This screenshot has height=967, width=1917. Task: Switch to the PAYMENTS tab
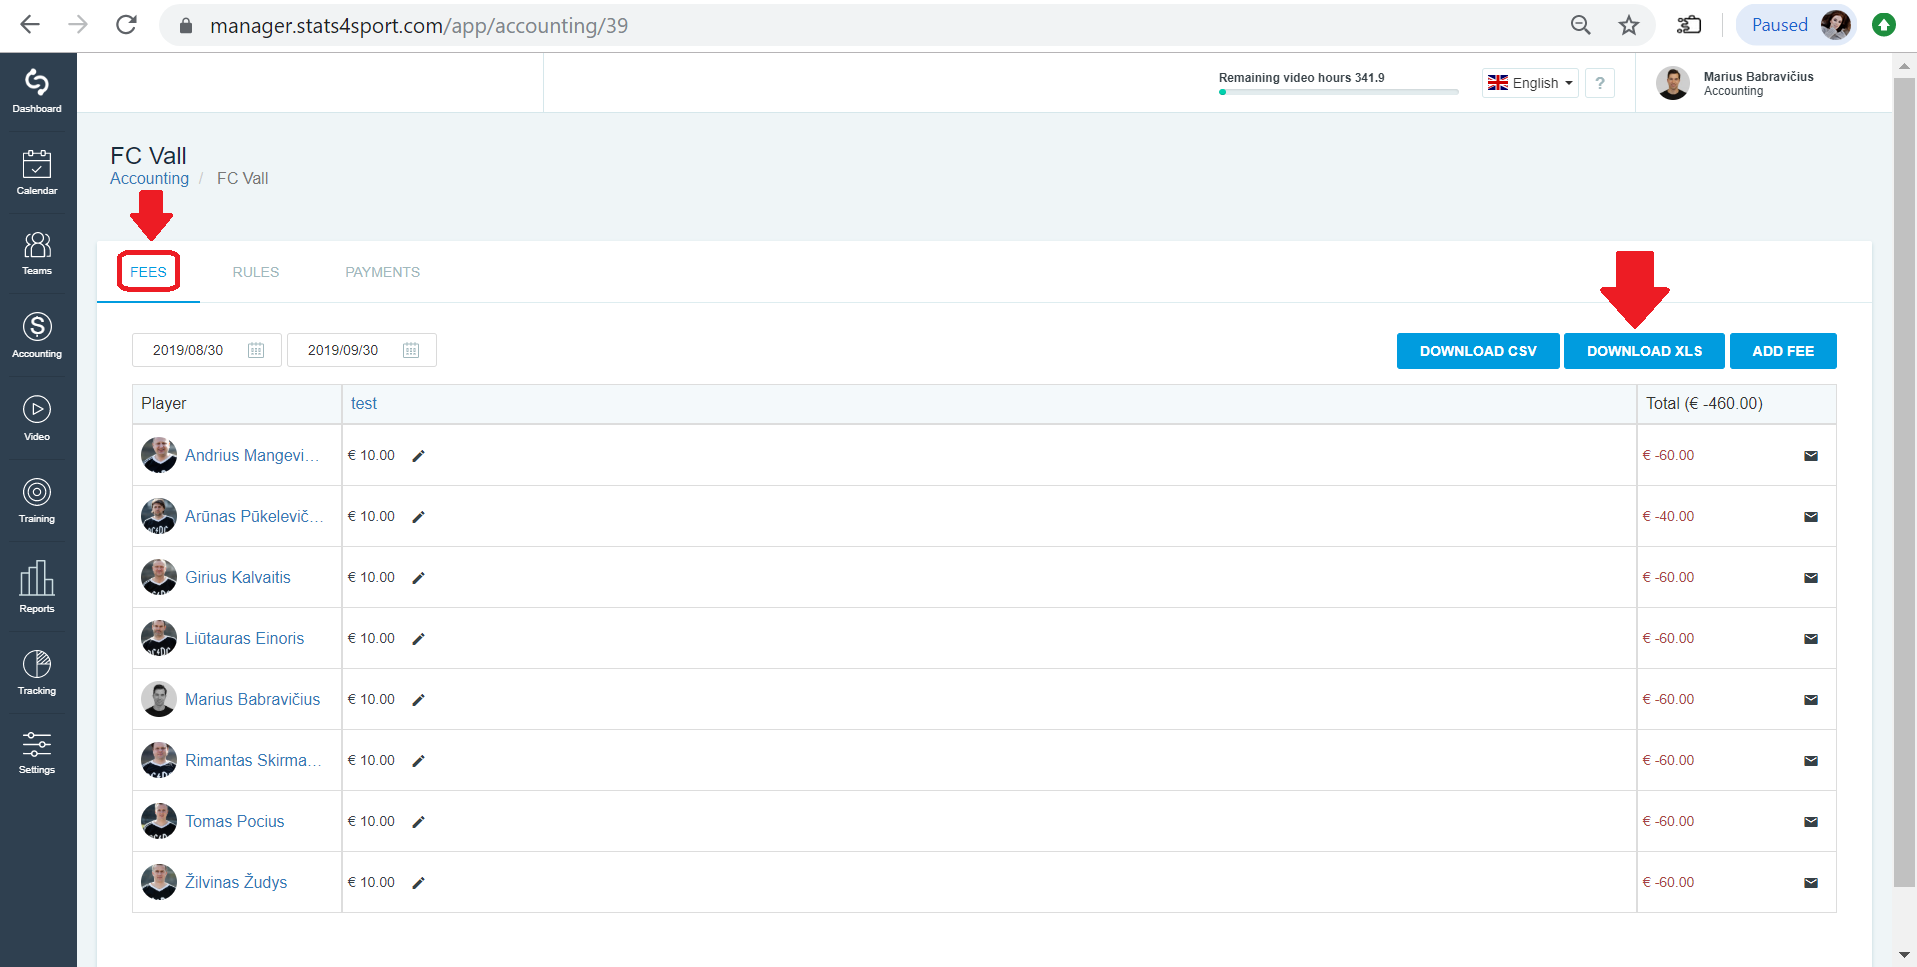[383, 272]
